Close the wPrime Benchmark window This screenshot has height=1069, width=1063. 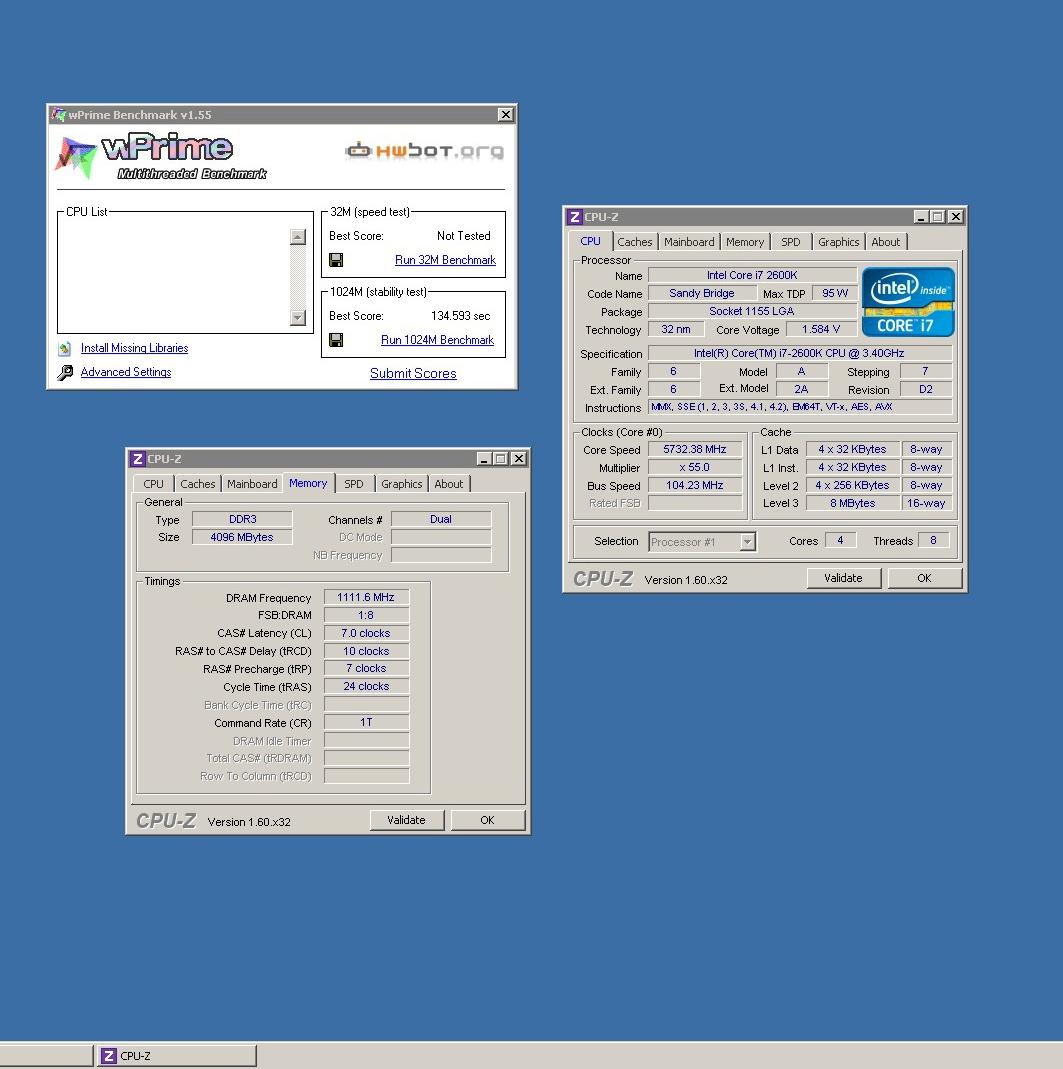(x=505, y=115)
